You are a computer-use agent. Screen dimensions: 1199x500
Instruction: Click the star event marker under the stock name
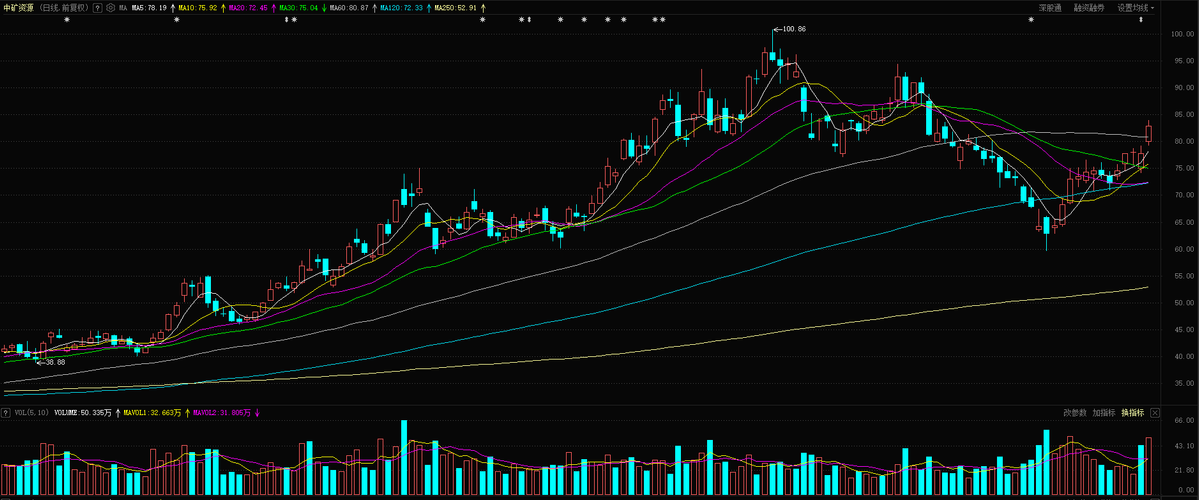pyautogui.click(x=67, y=20)
